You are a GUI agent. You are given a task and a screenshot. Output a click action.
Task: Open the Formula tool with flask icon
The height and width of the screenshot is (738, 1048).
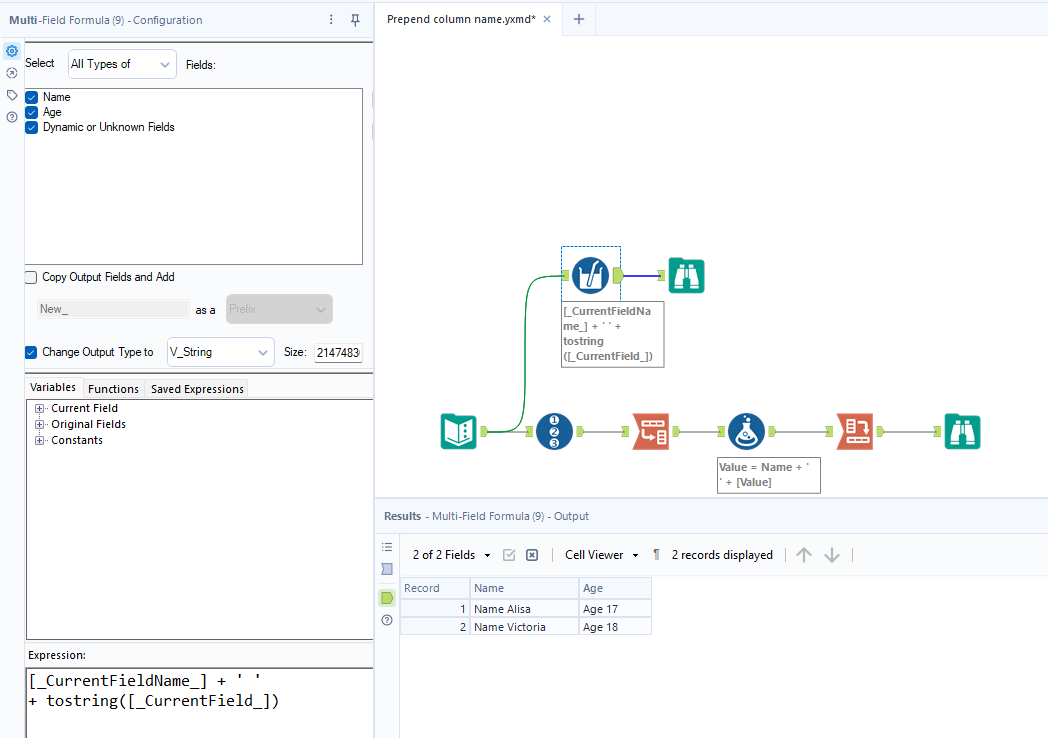click(746, 430)
